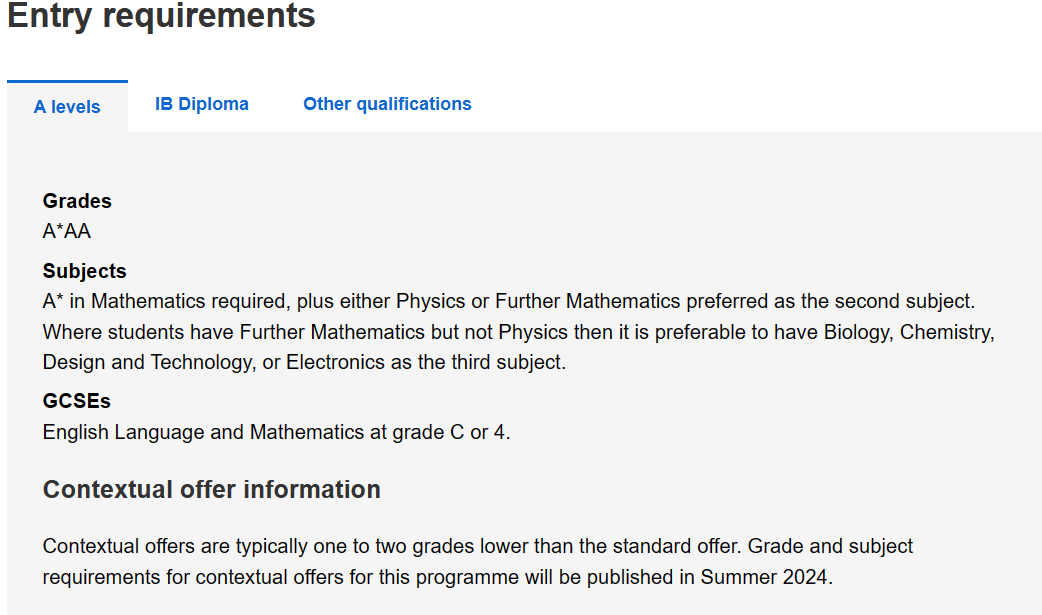This screenshot has height=615, width=1042.
Task: Open the Other qualifications tab
Action: (387, 104)
